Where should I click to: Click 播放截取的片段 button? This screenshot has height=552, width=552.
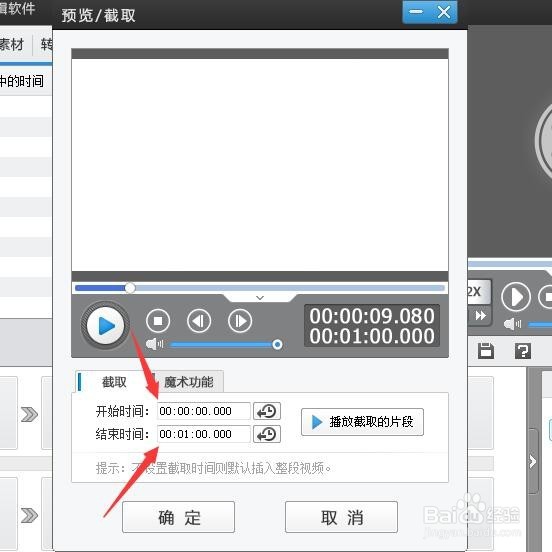point(362,422)
